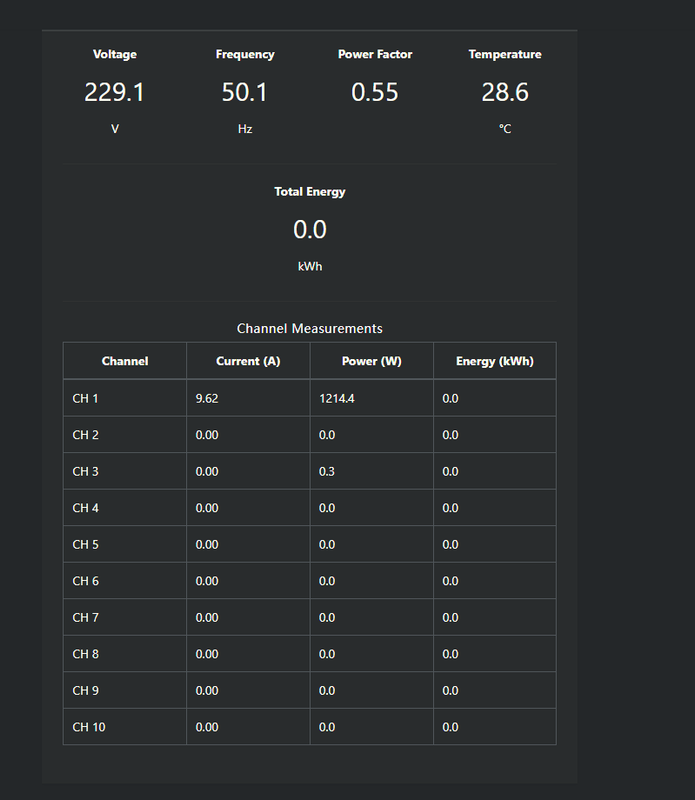Click the CH 8 current cell

(x=248, y=654)
